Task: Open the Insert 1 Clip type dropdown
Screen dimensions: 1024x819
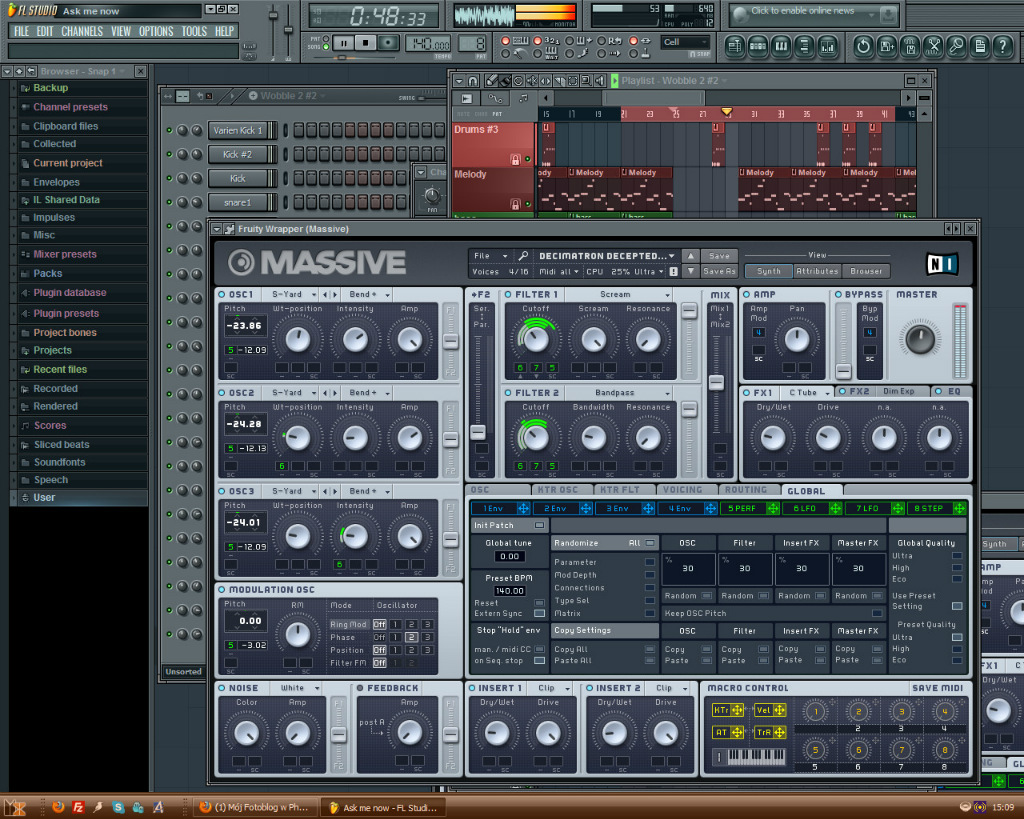Action: [x=552, y=688]
